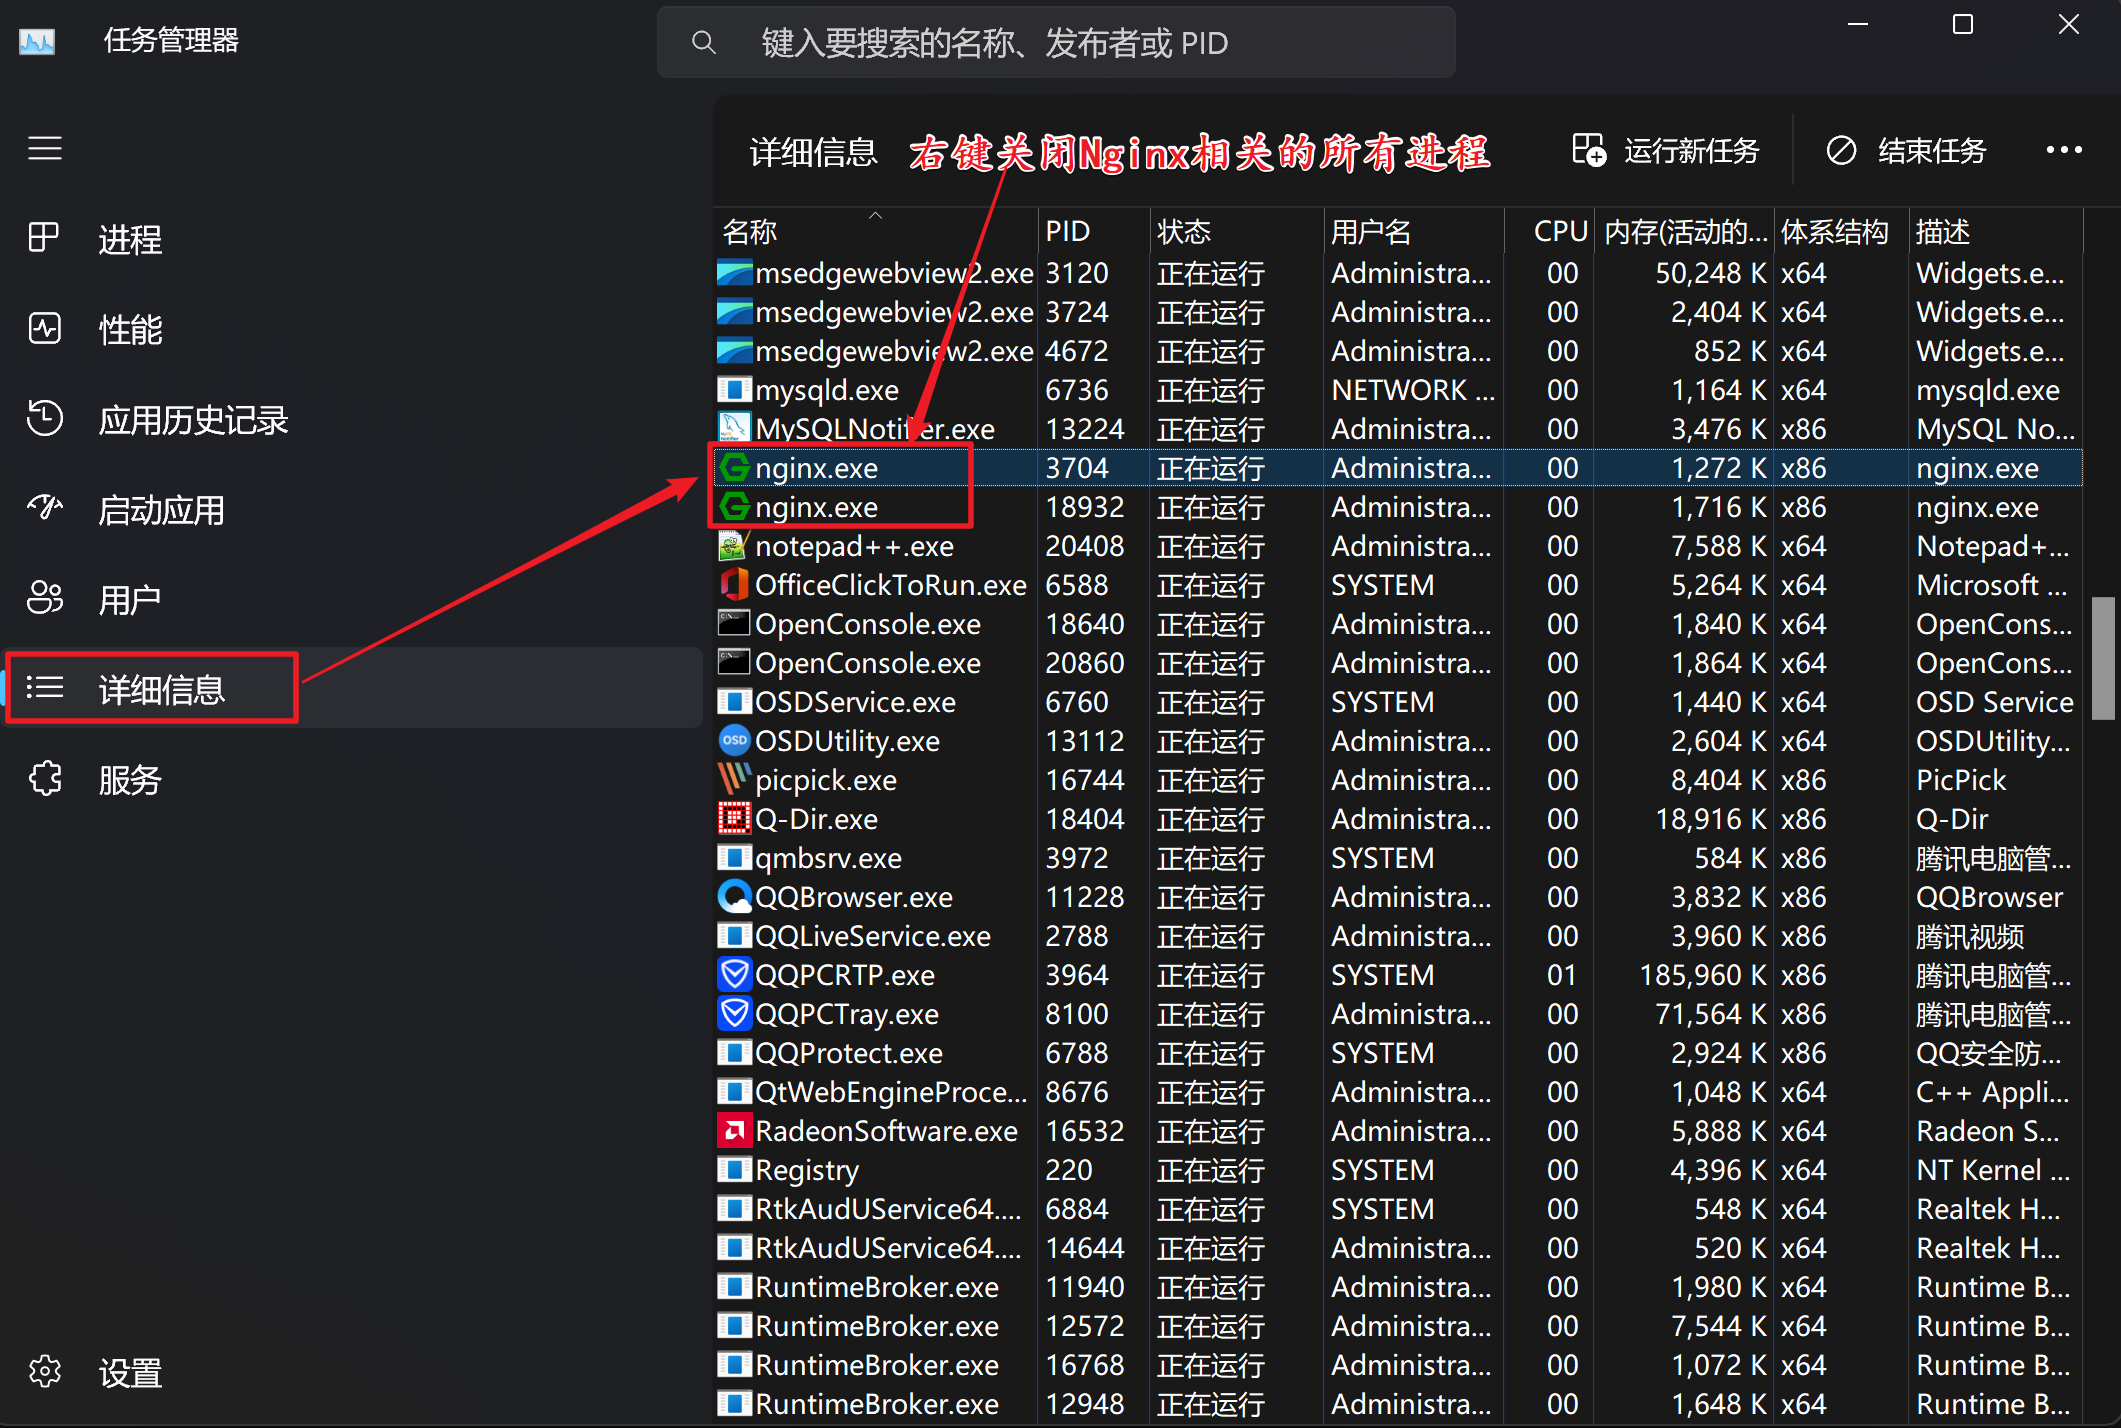
Task: Open Settings gear icon
Action: (x=45, y=1371)
